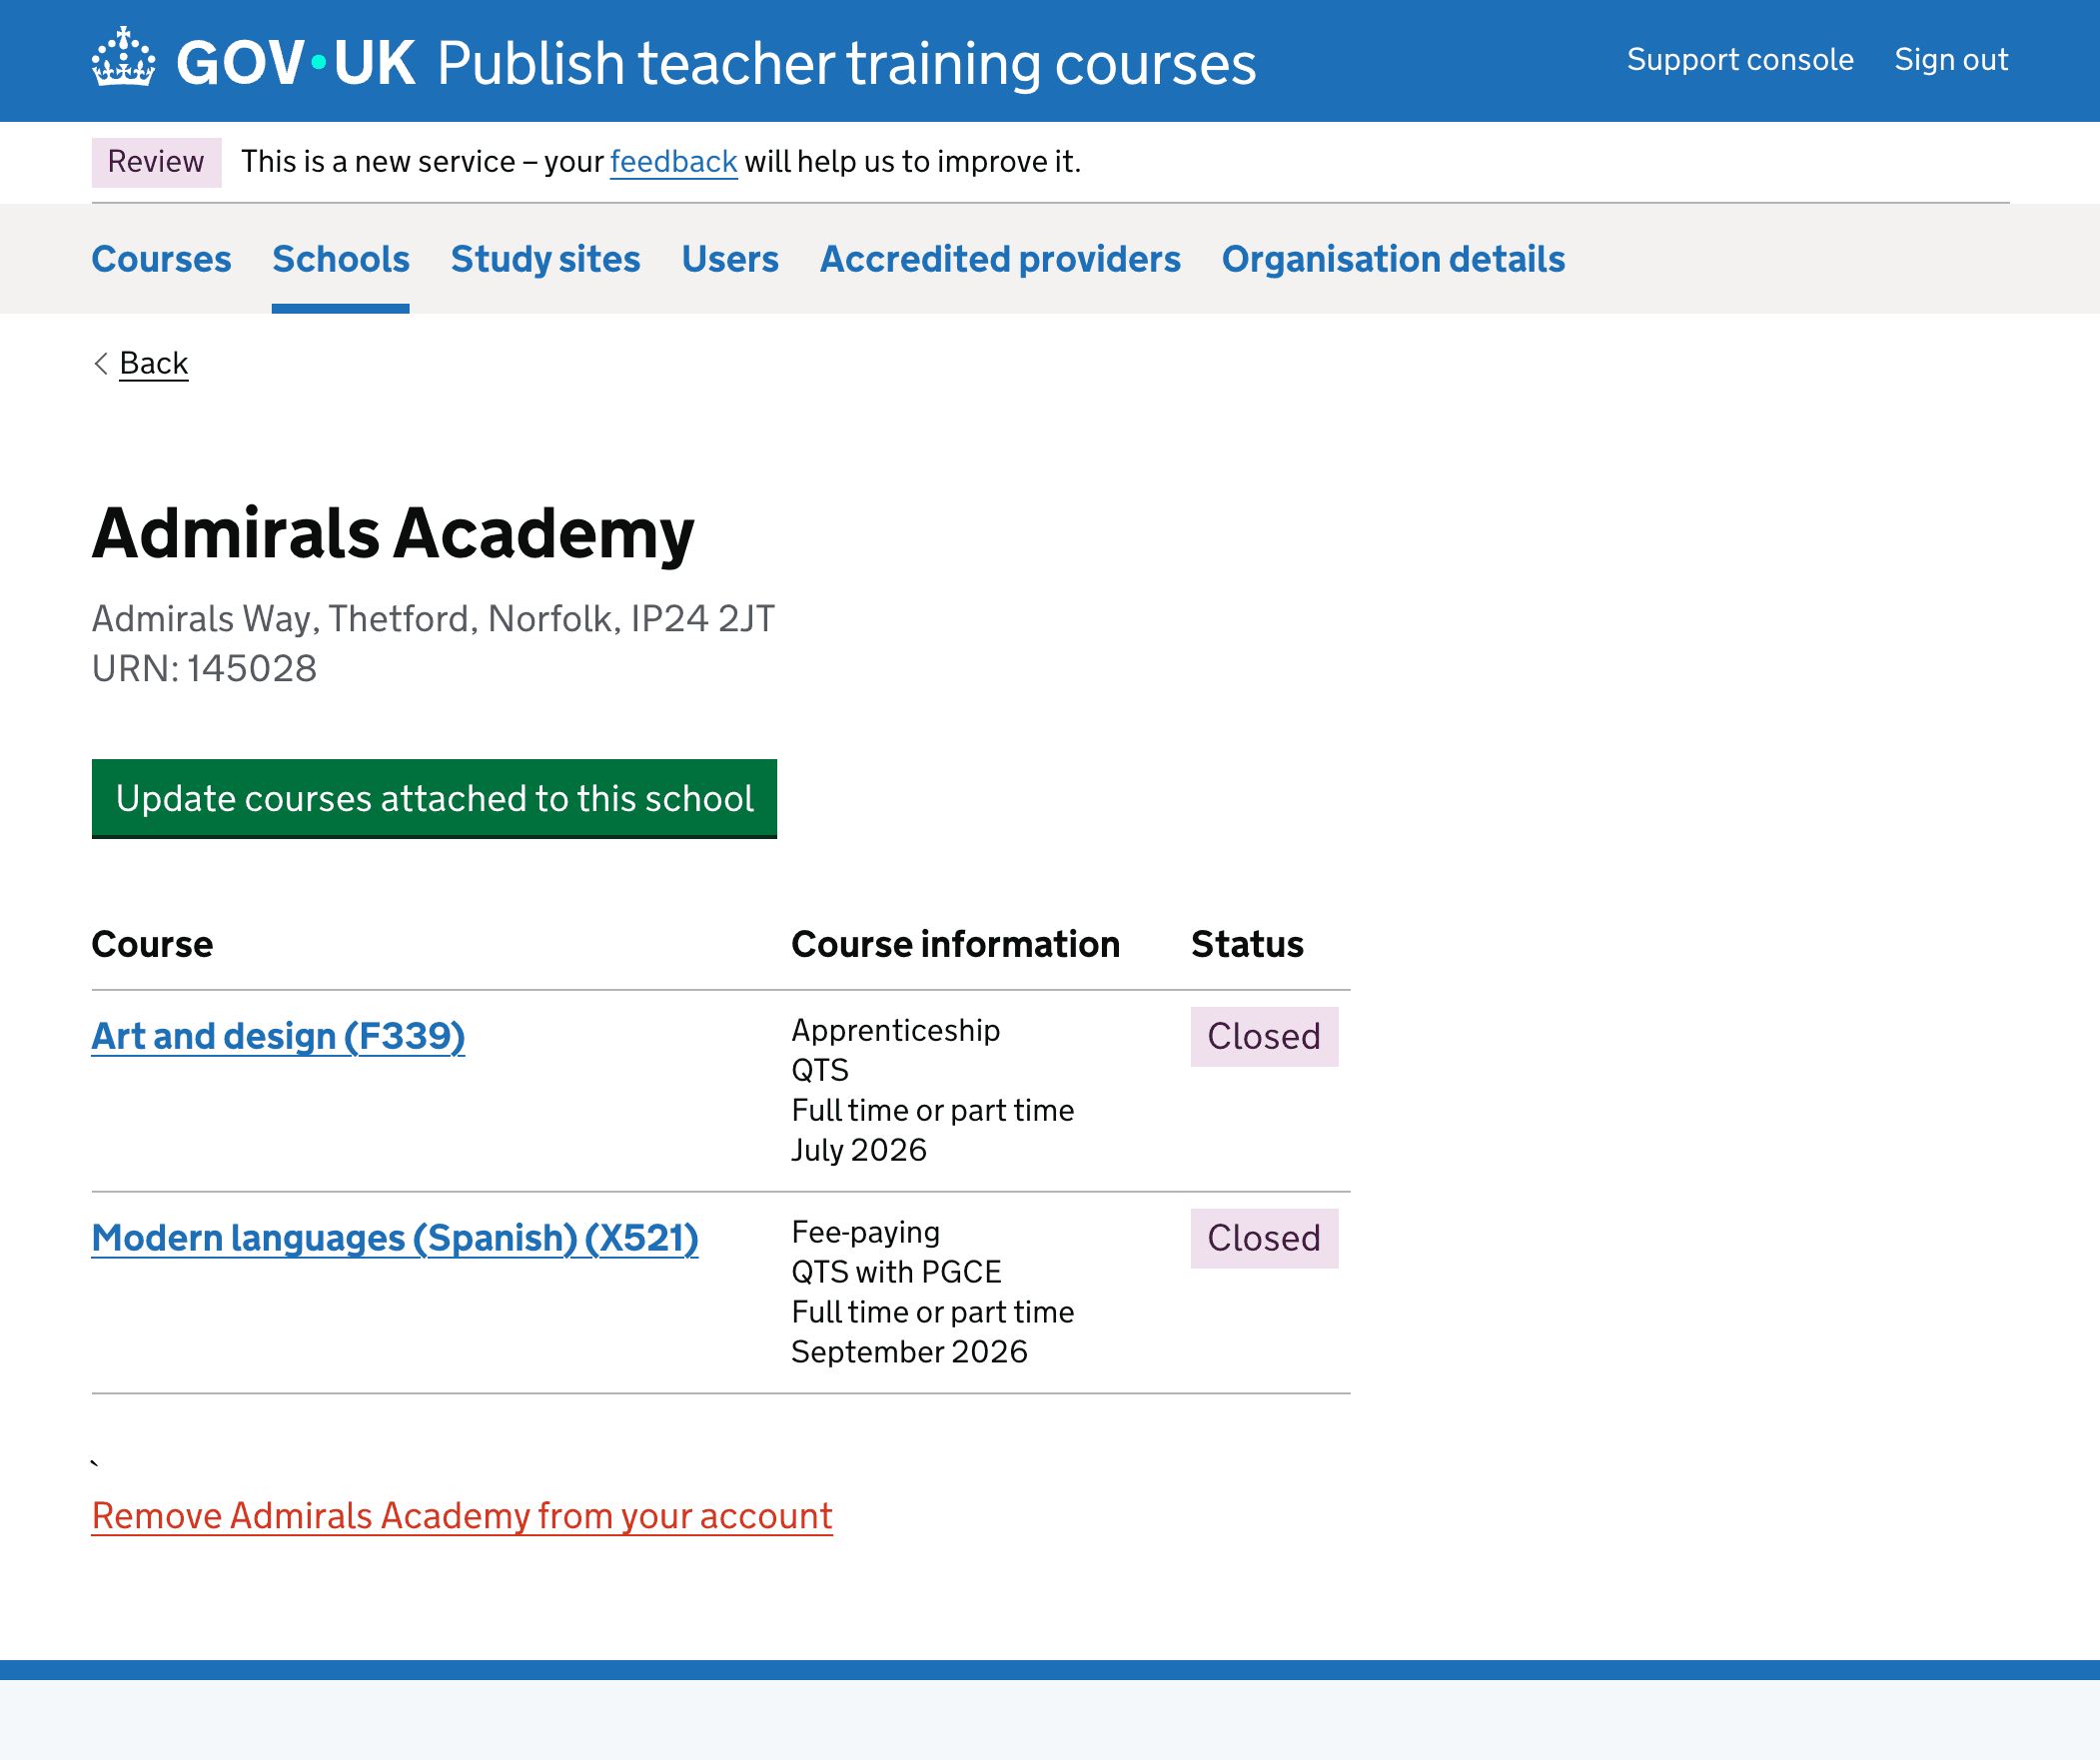The image size is (2100, 1760).
Task: Click the Course information column header
Action: [955, 944]
